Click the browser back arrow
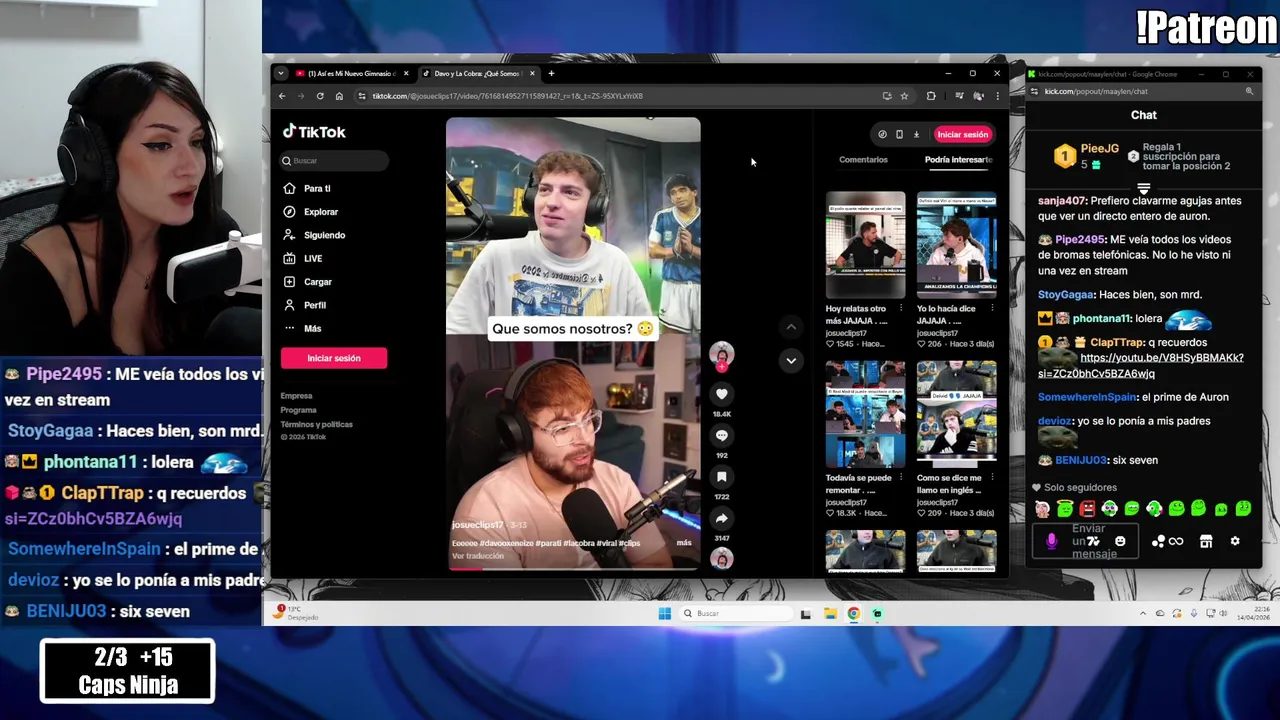Image resolution: width=1280 pixels, height=720 pixels. pos(282,96)
